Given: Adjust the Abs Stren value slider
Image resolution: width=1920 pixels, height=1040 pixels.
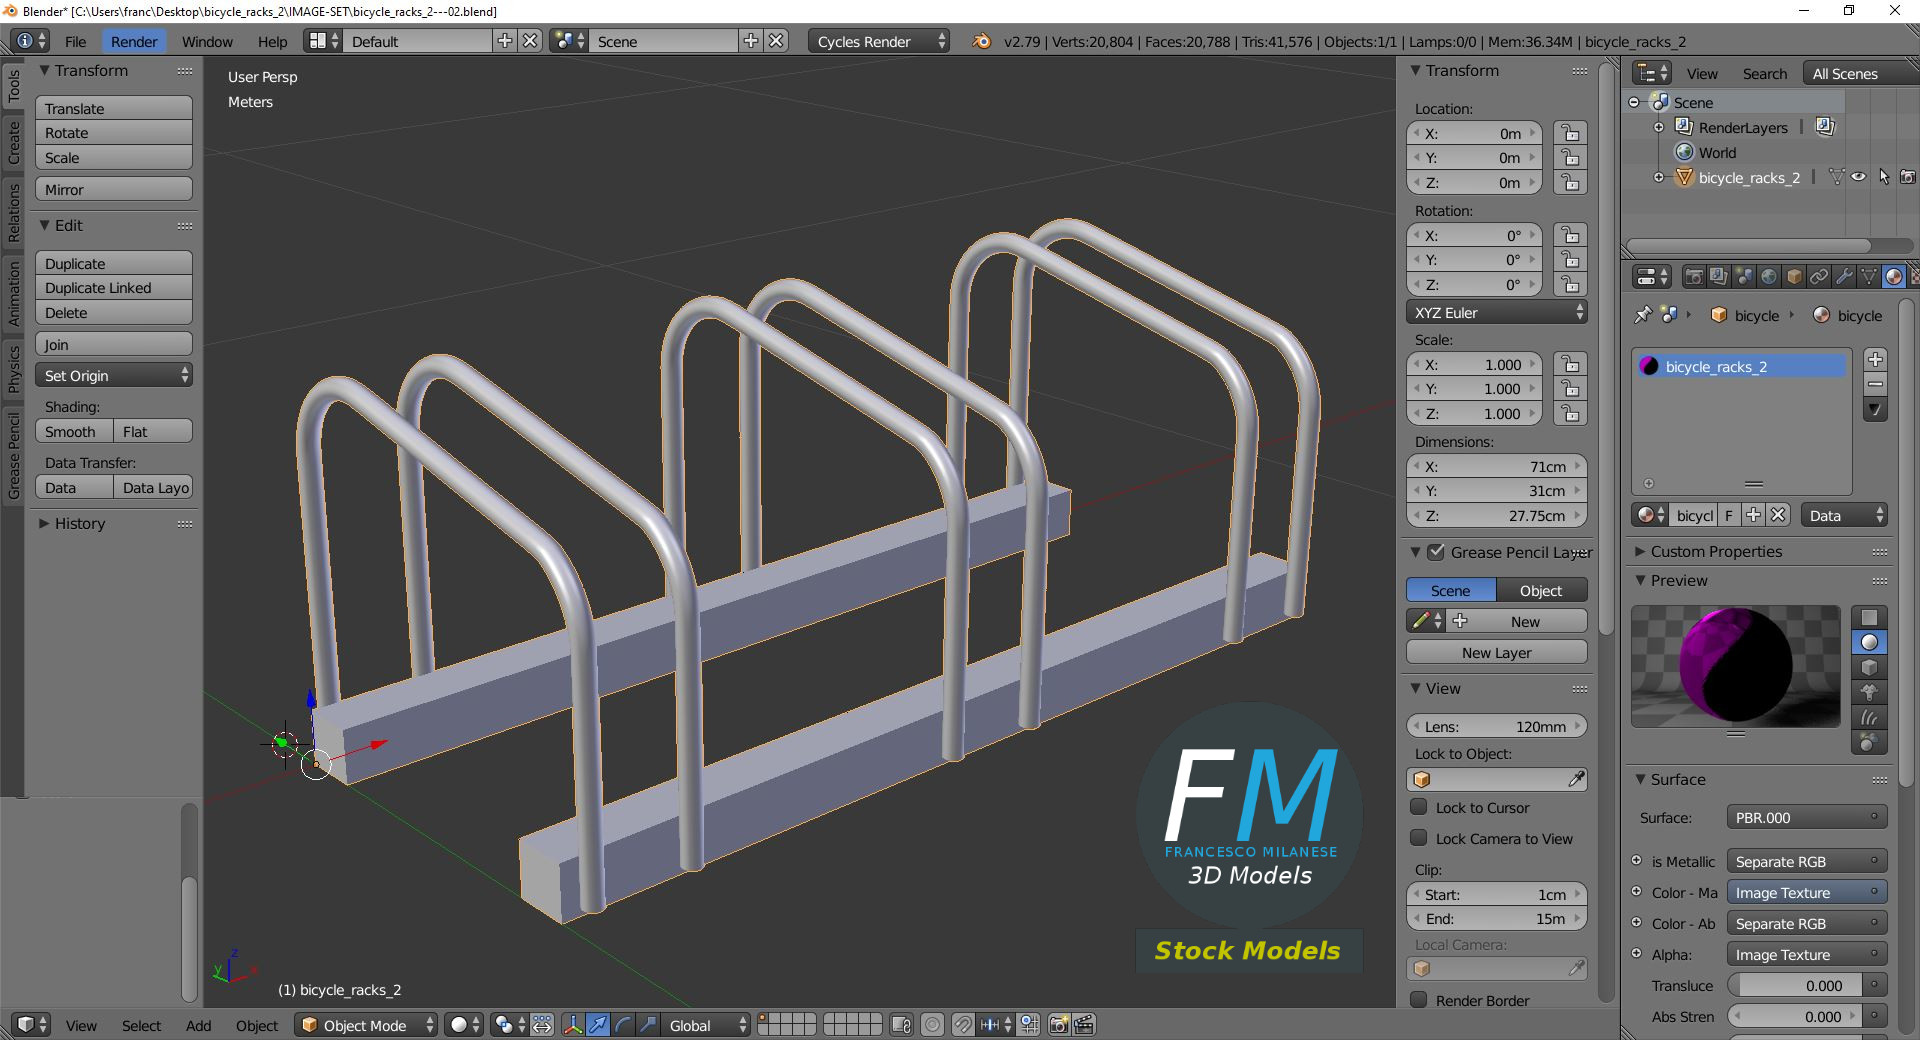Looking at the screenshot, I should tap(1795, 1016).
